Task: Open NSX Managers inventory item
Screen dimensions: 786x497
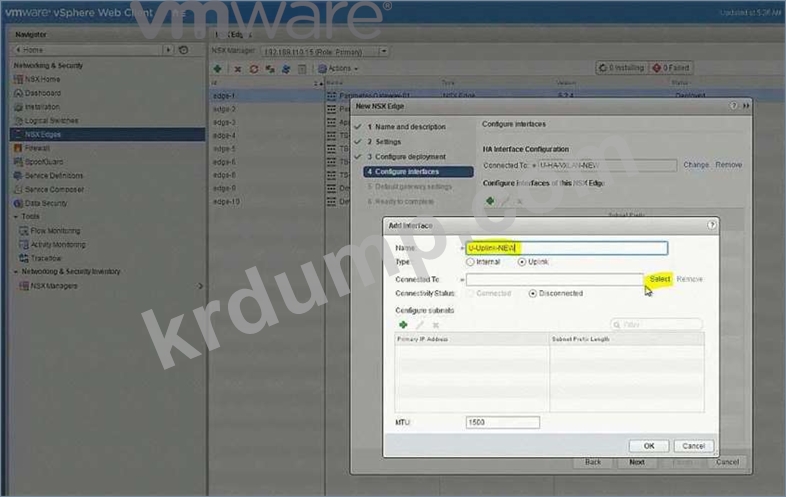Action: pos(54,286)
